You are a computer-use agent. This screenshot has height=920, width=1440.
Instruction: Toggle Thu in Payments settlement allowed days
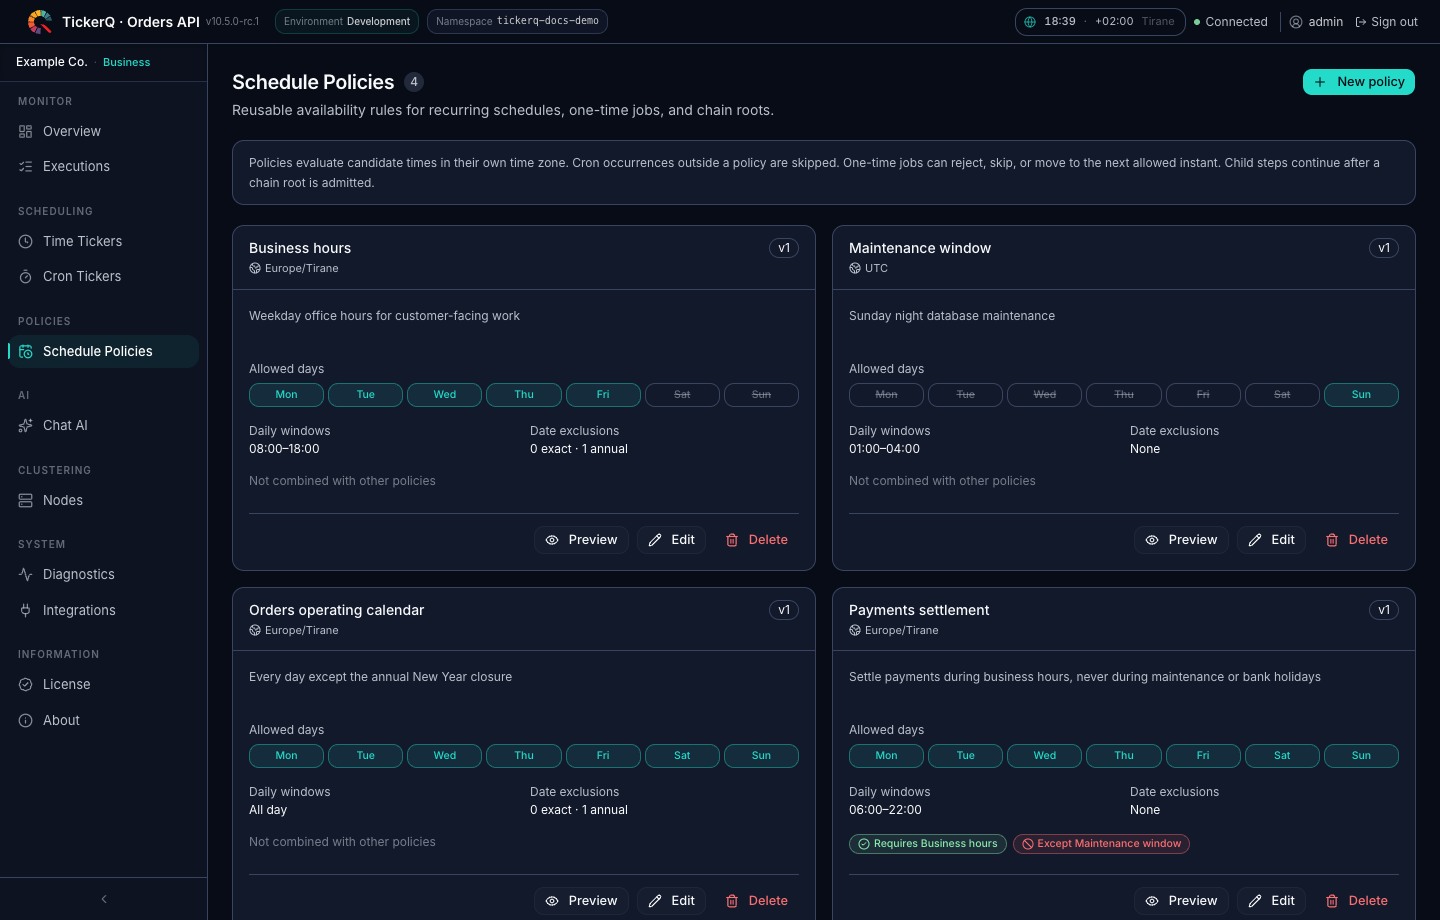tap(1124, 756)
